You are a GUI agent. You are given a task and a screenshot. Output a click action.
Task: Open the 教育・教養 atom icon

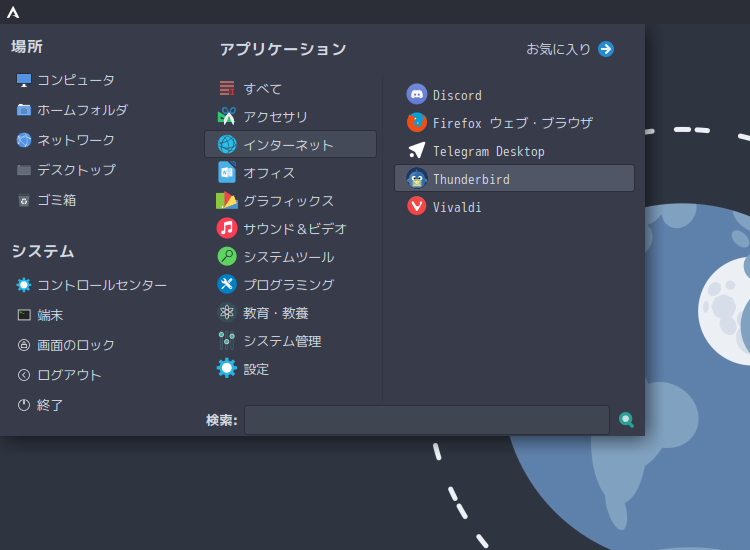pos(227,312)
